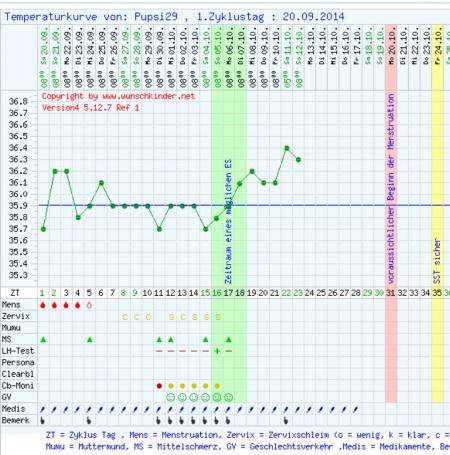
Task: Click the red menstruation drop on cycle day 3
Action: [x=66, y=305]
